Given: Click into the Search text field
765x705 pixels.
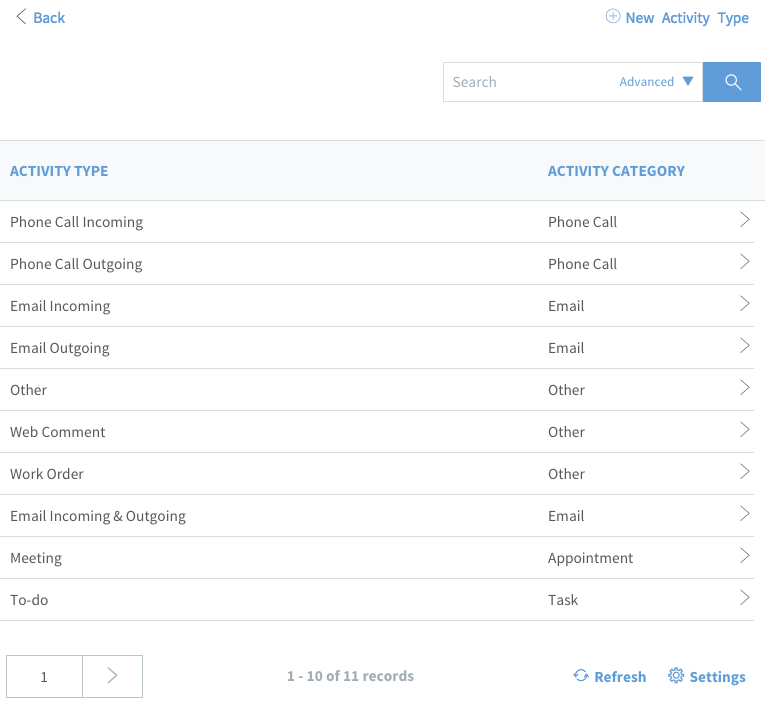Looking at the screenshot, I should tap(529, 82).
